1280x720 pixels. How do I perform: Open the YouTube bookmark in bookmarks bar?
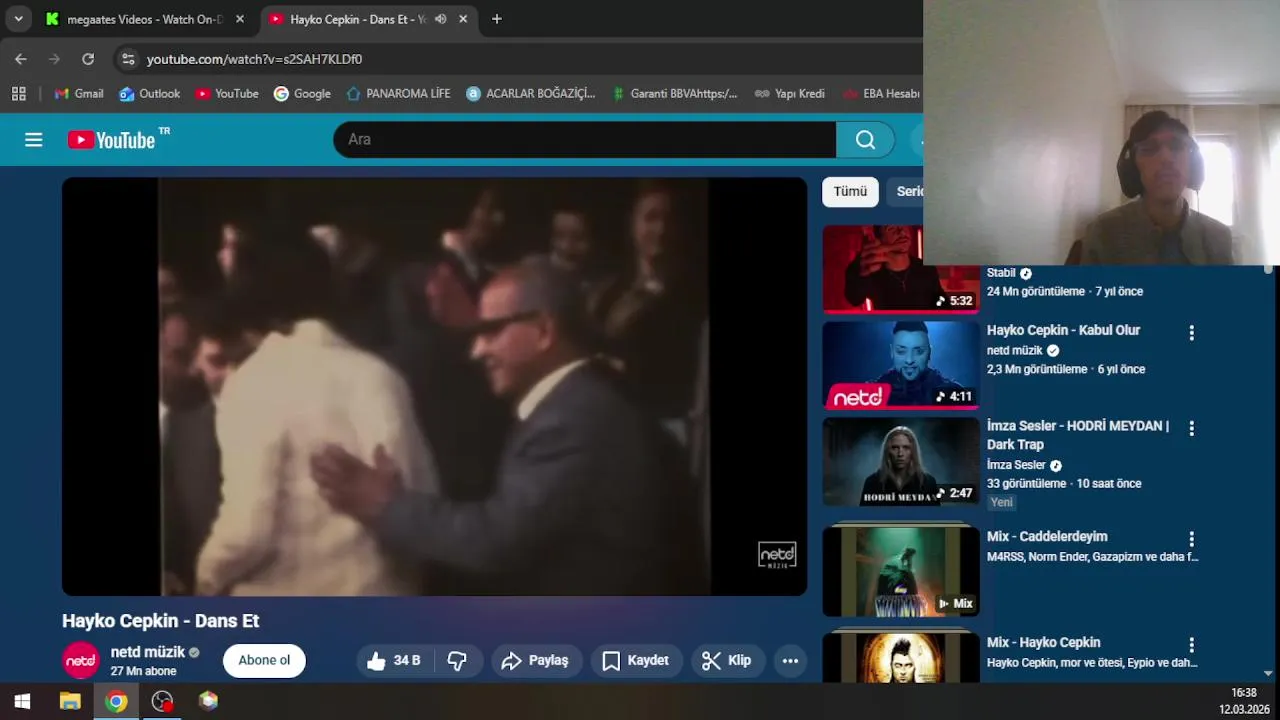[x=227, y=93]
